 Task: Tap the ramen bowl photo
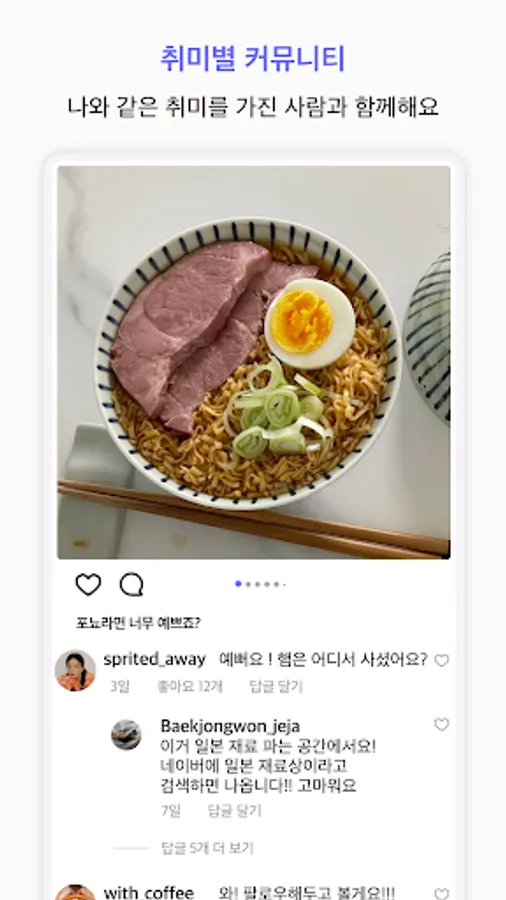point(254,362)
